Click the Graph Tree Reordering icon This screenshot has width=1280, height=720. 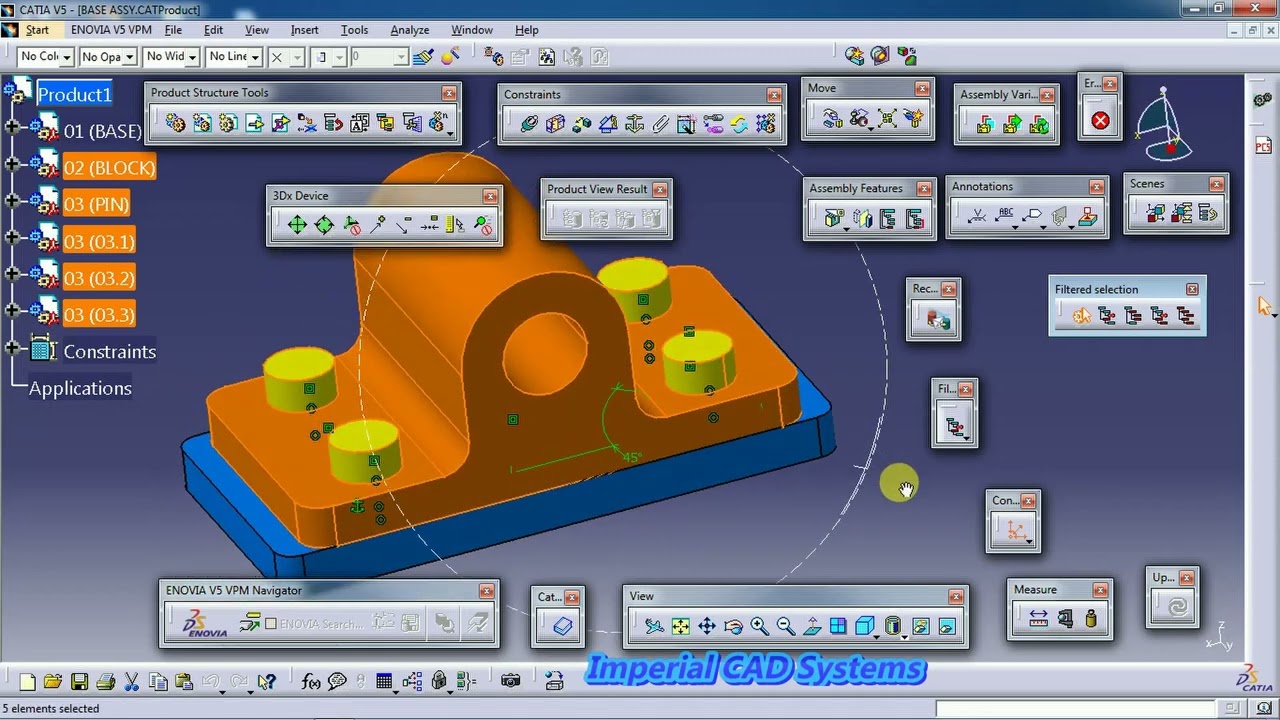(333, 123)
